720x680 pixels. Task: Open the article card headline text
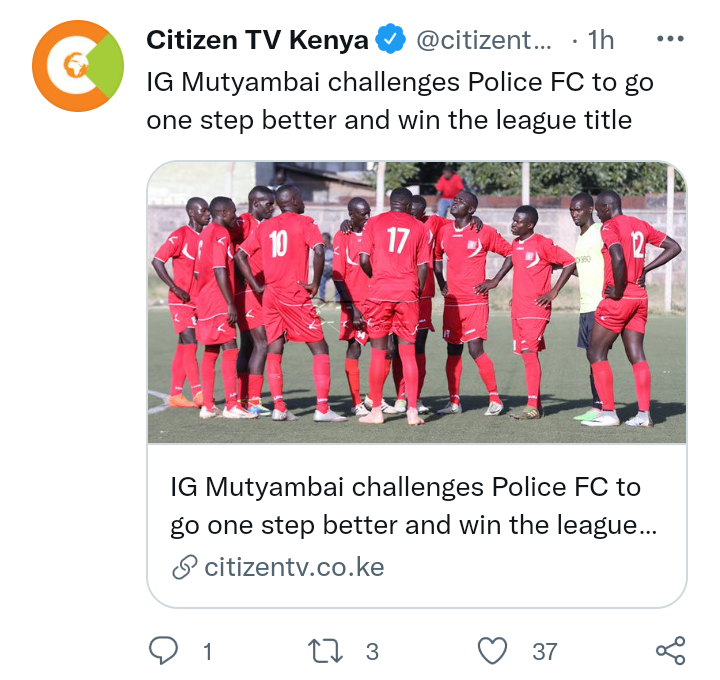[x=413, y=506]
